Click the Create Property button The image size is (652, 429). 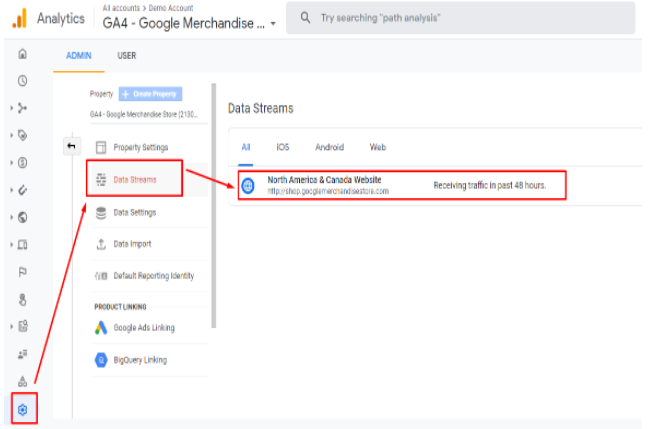(150, 94)
